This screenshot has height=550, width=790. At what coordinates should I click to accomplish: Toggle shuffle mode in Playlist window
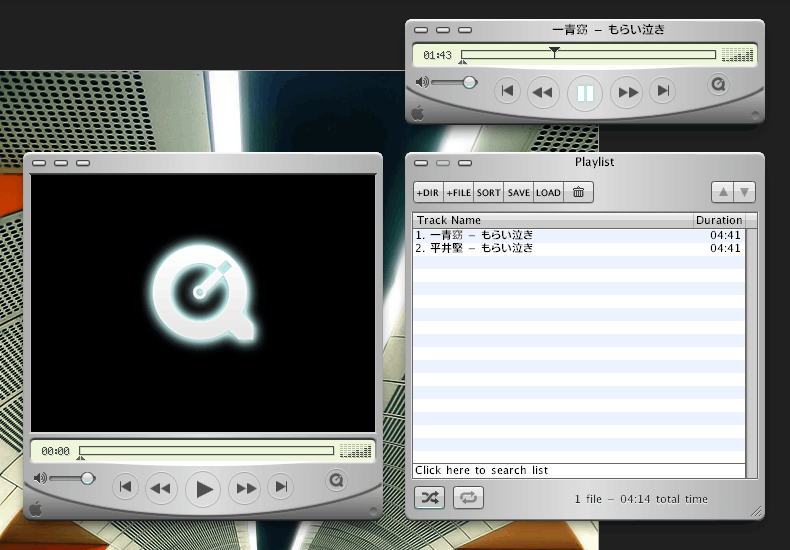coord(429,498)
